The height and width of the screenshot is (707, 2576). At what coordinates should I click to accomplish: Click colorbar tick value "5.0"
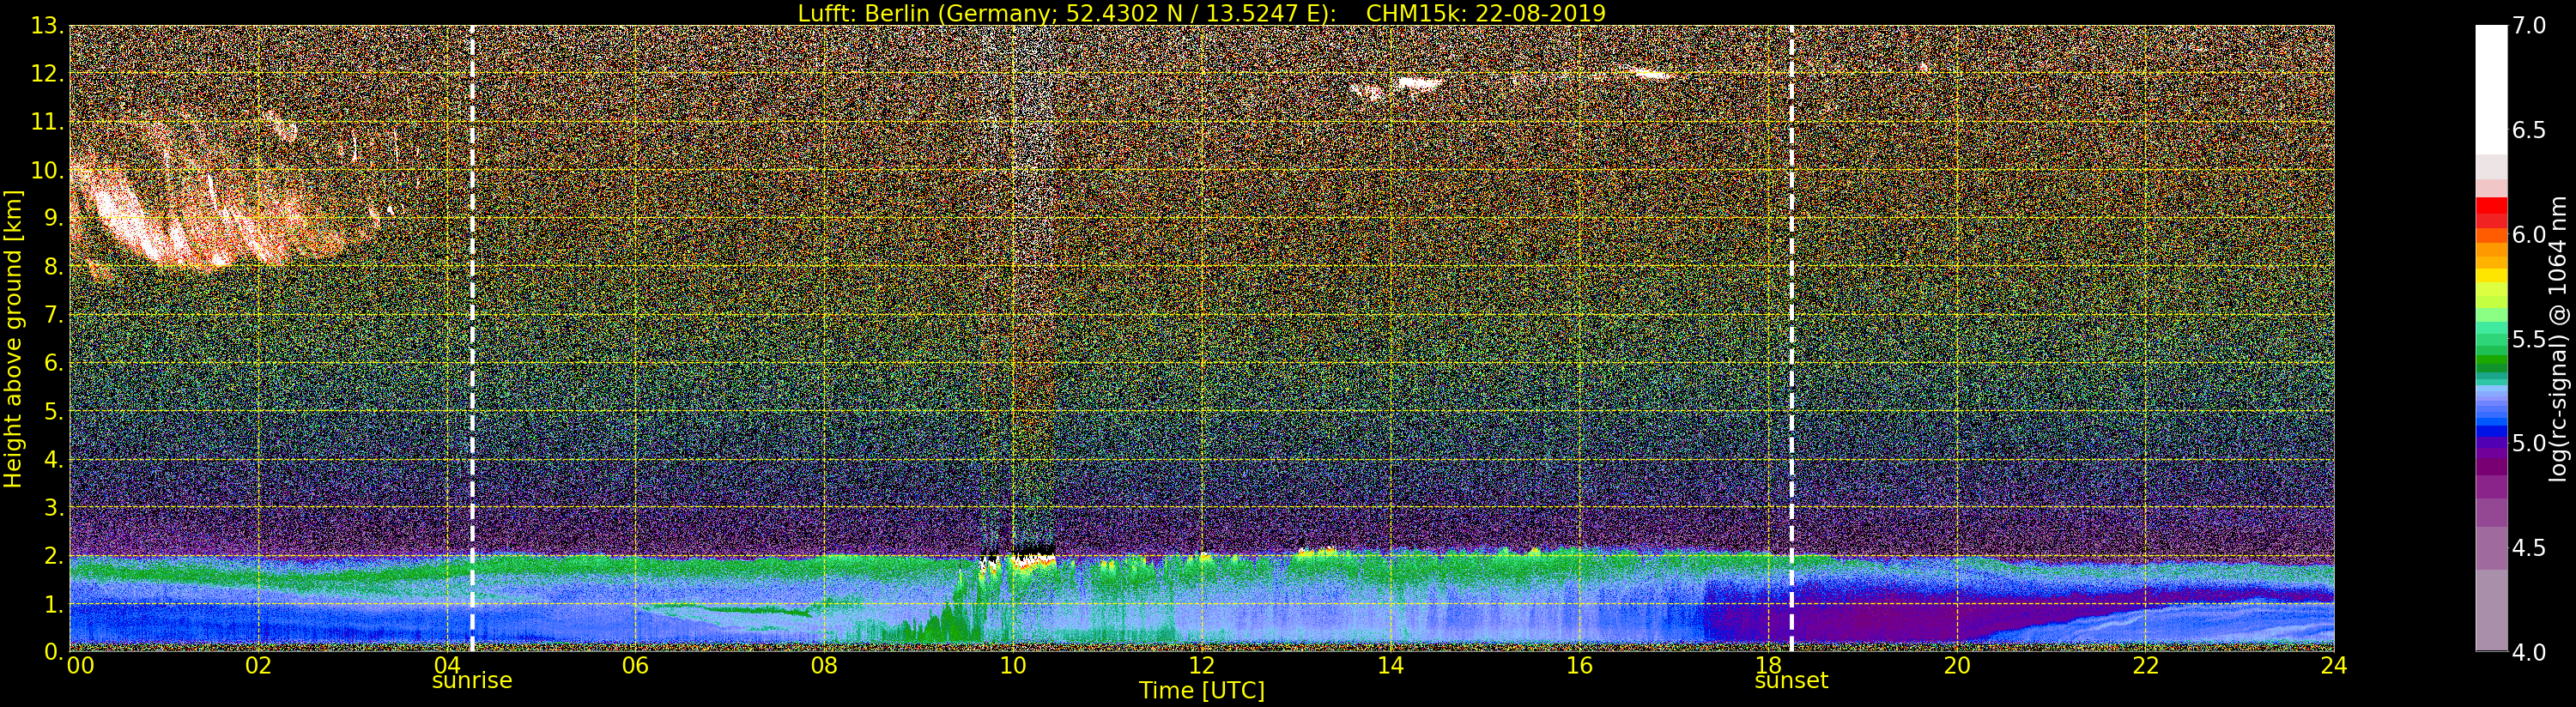click(2529, 443)
